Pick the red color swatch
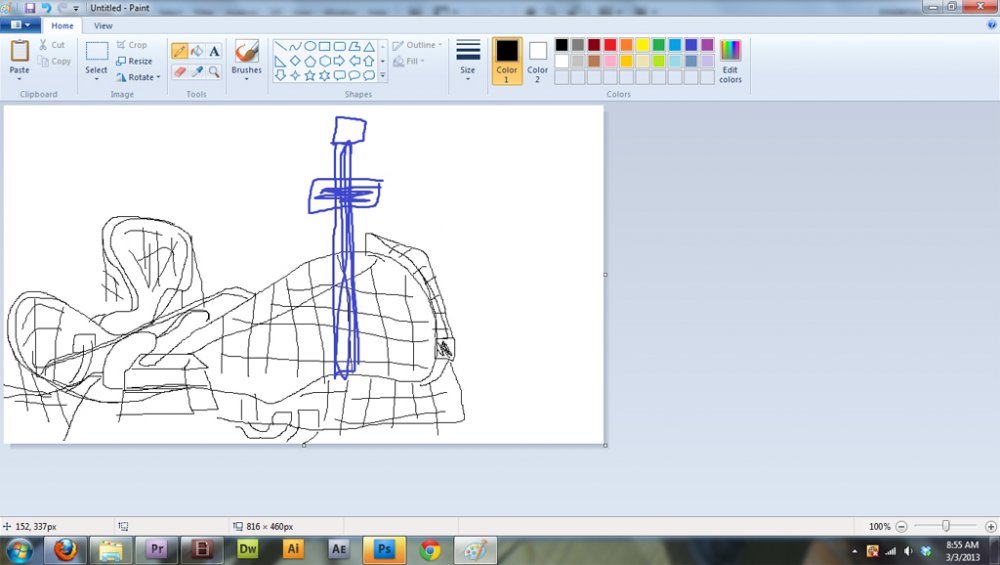 pos(610,45)
